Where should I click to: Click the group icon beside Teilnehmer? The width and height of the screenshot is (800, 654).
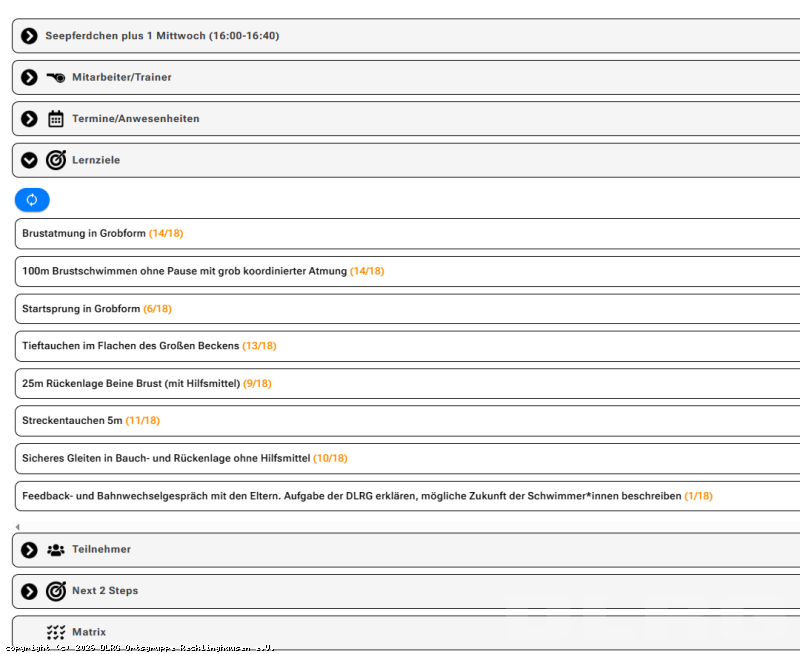56,550
